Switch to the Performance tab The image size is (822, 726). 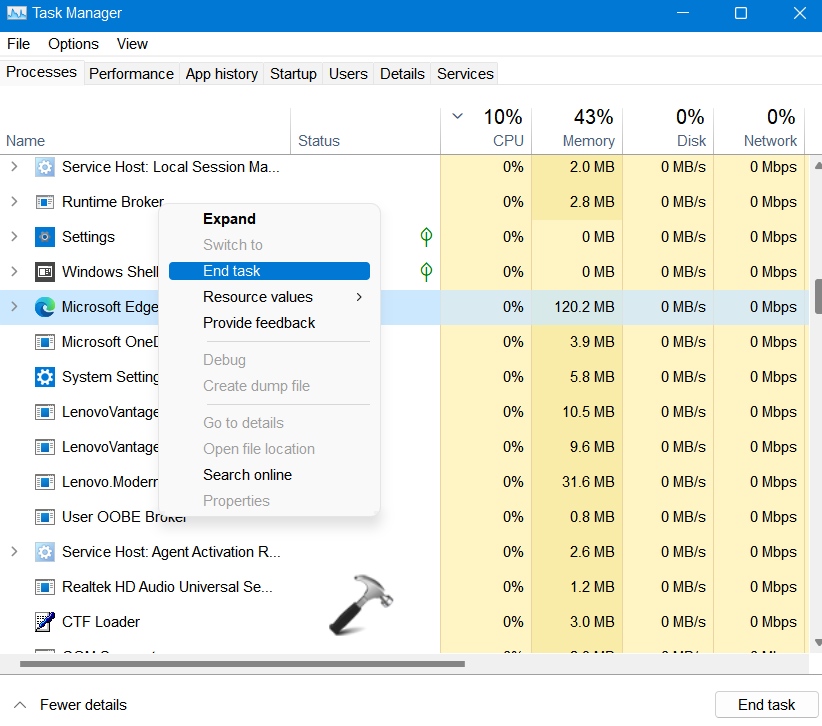(x=131, y=74)
